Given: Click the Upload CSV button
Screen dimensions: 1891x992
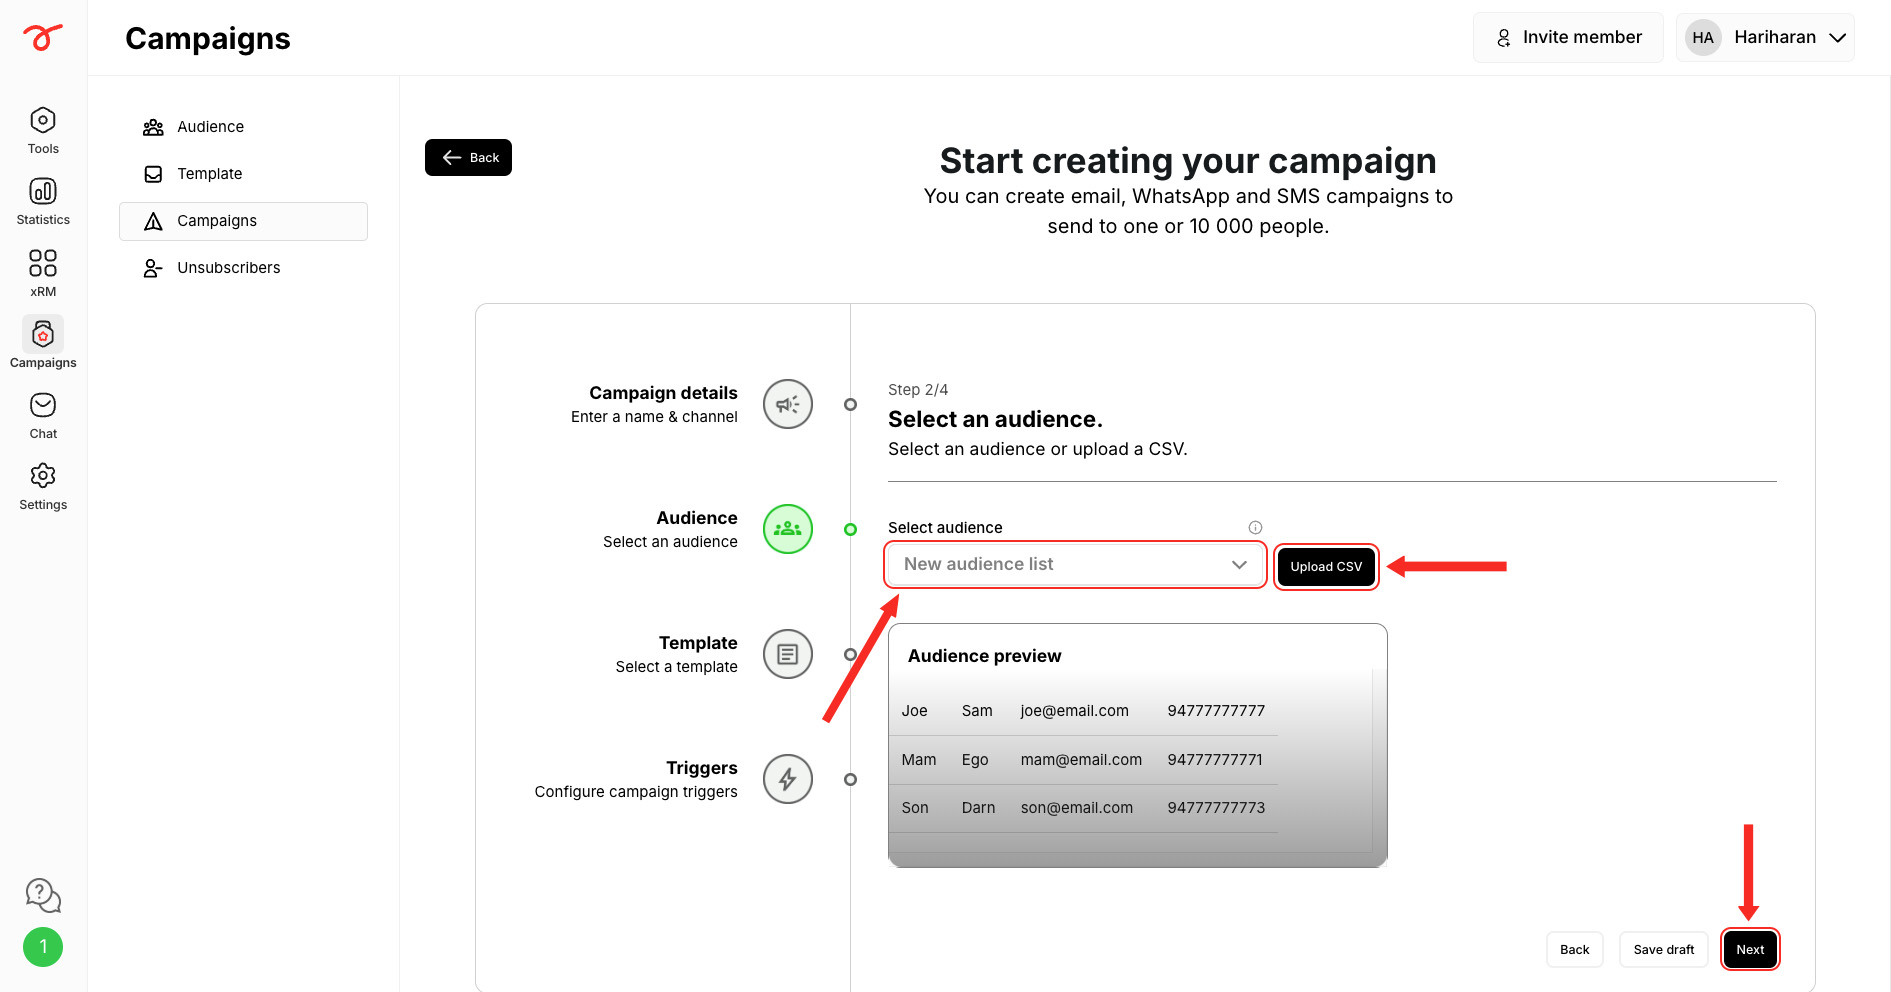Looking at the screenshot, I should tap(1326, 567).
